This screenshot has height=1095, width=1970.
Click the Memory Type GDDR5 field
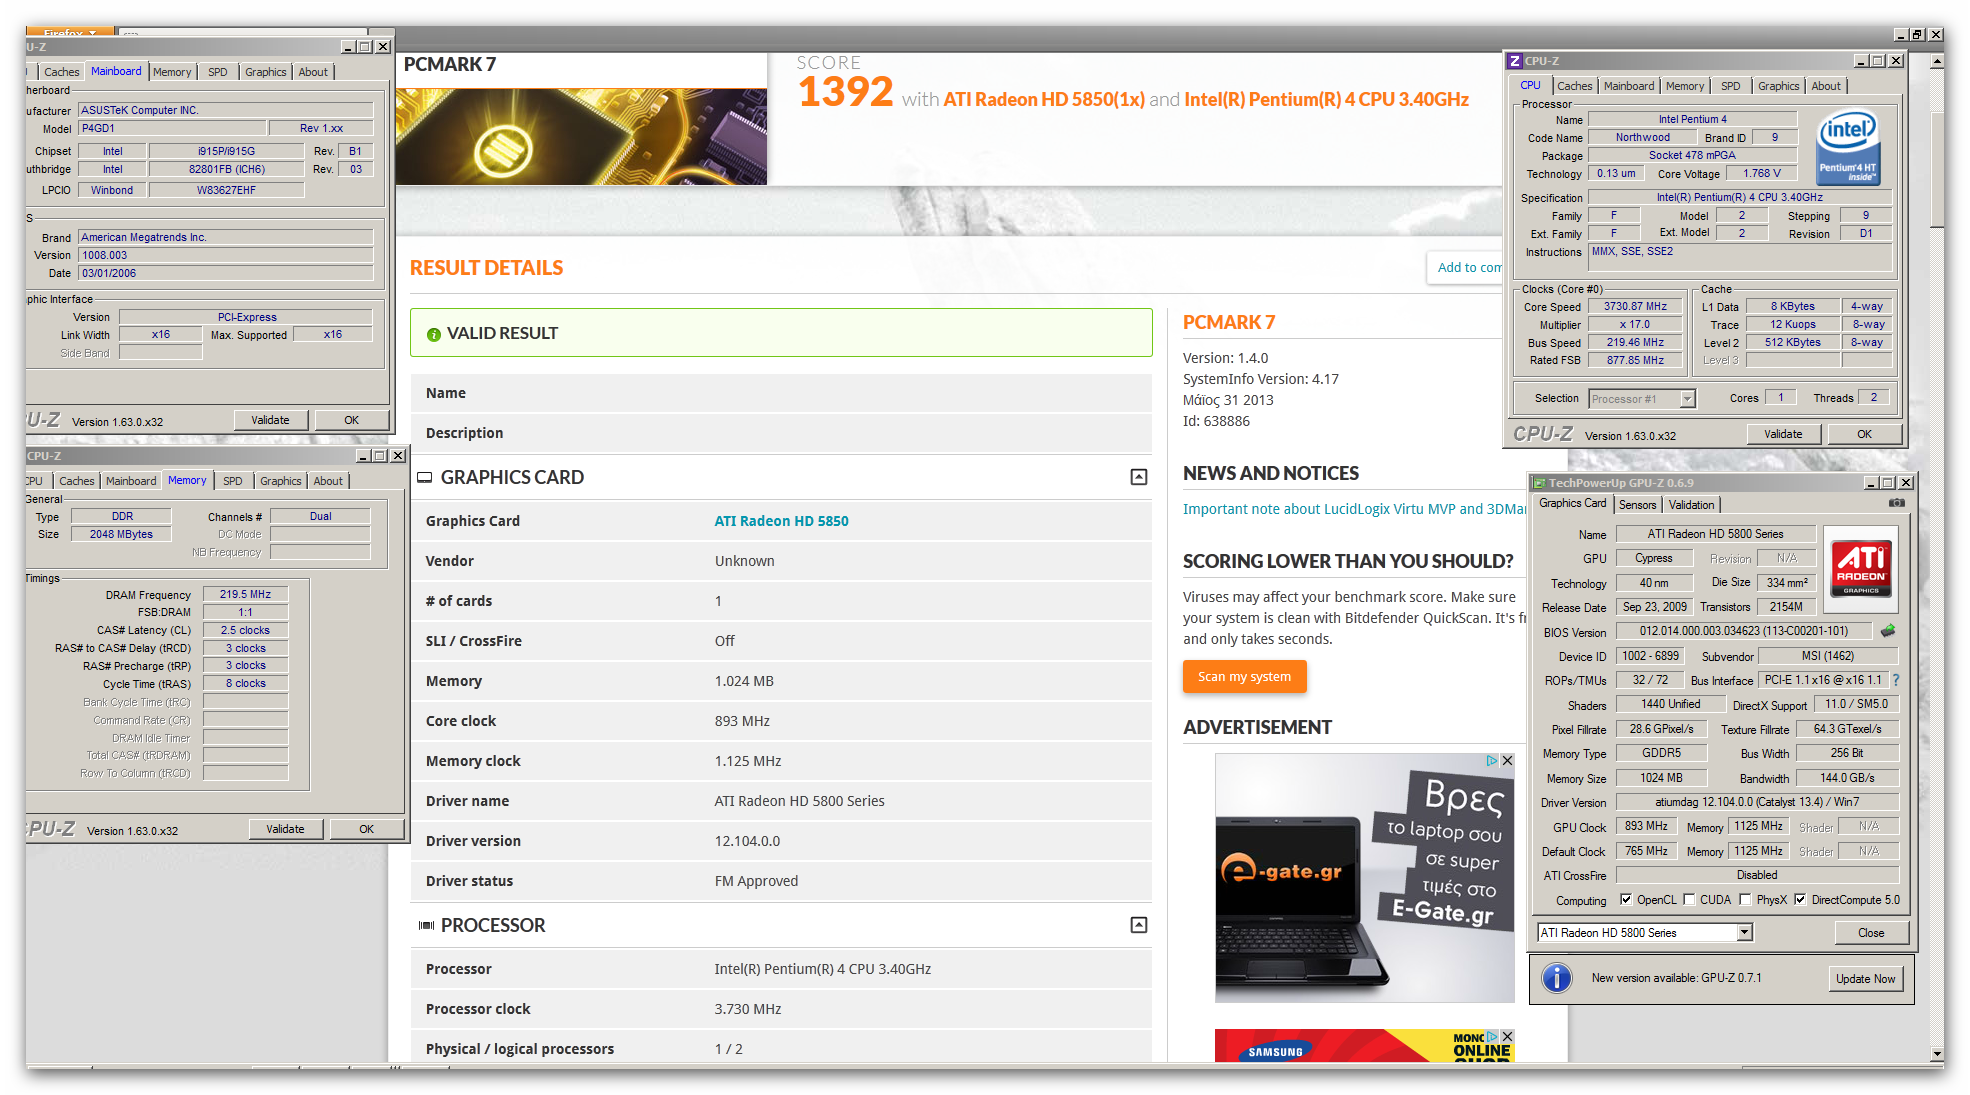point(1661,753)
